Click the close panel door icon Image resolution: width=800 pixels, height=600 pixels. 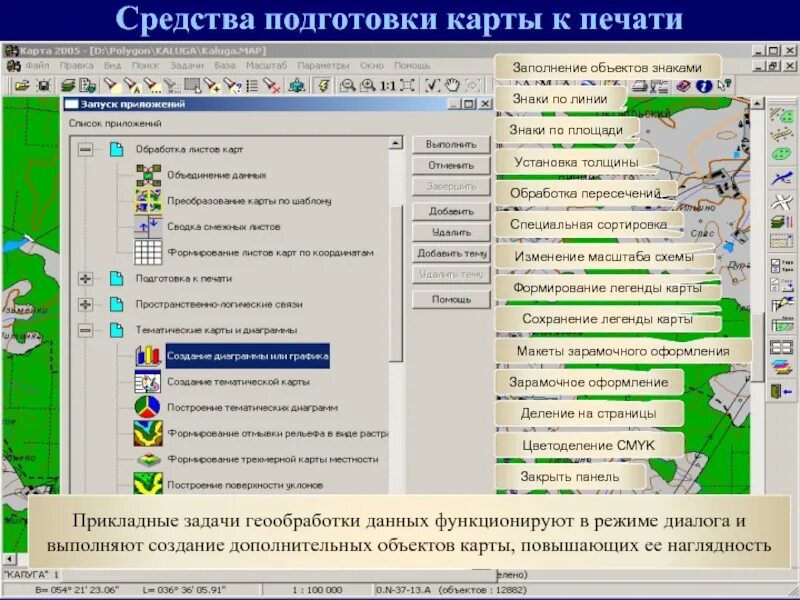click(x=781, y=392)
